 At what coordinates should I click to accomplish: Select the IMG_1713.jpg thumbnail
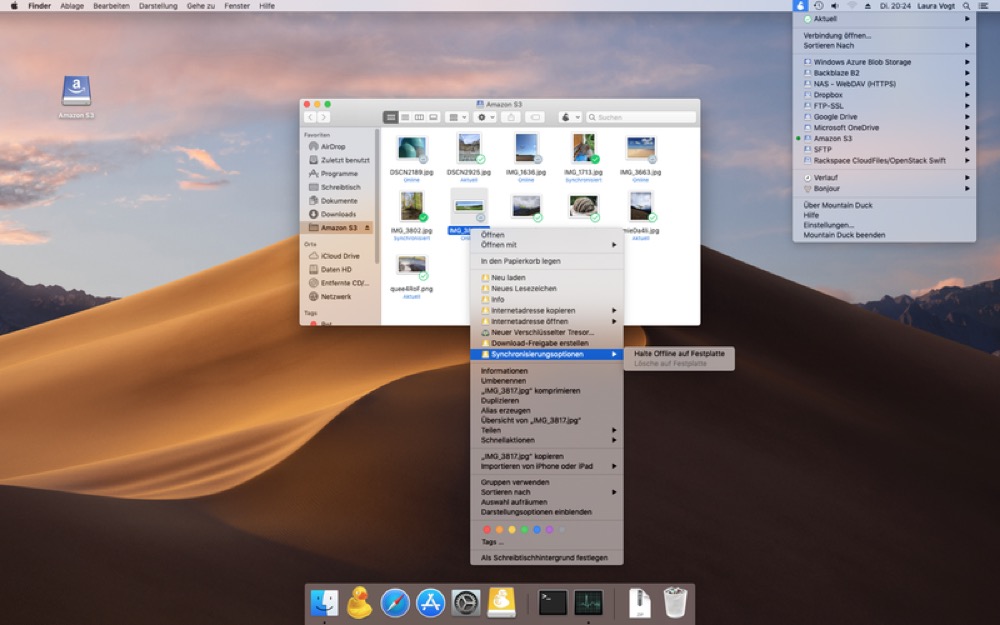583,148
